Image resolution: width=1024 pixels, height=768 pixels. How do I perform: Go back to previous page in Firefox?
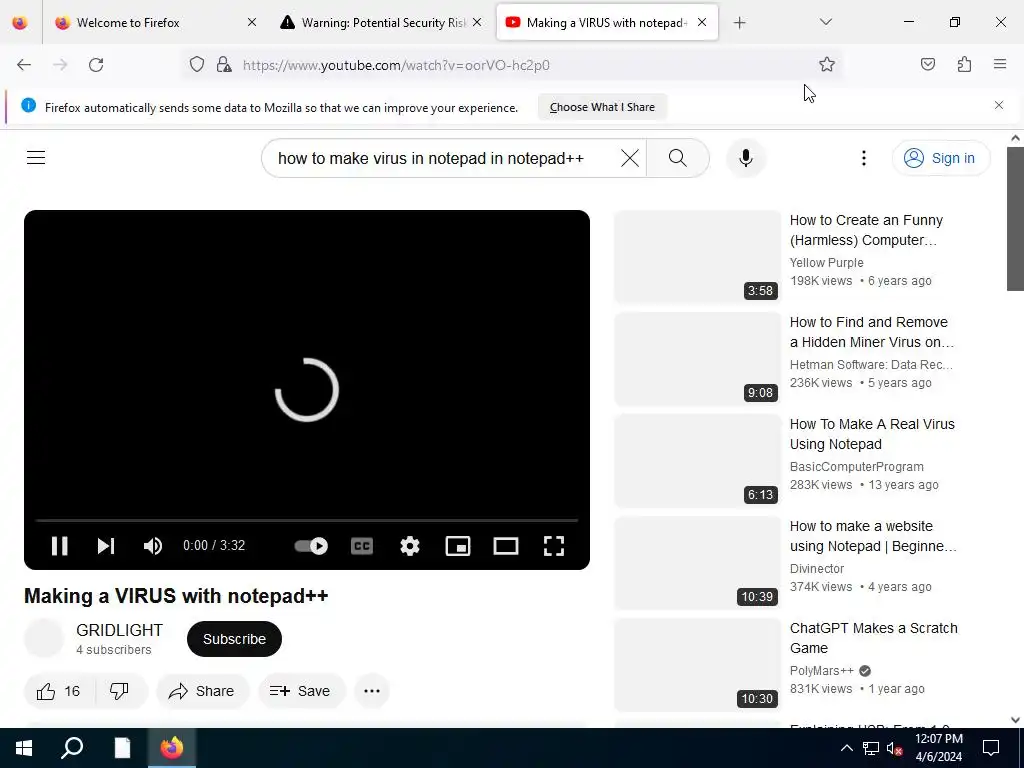24,65
